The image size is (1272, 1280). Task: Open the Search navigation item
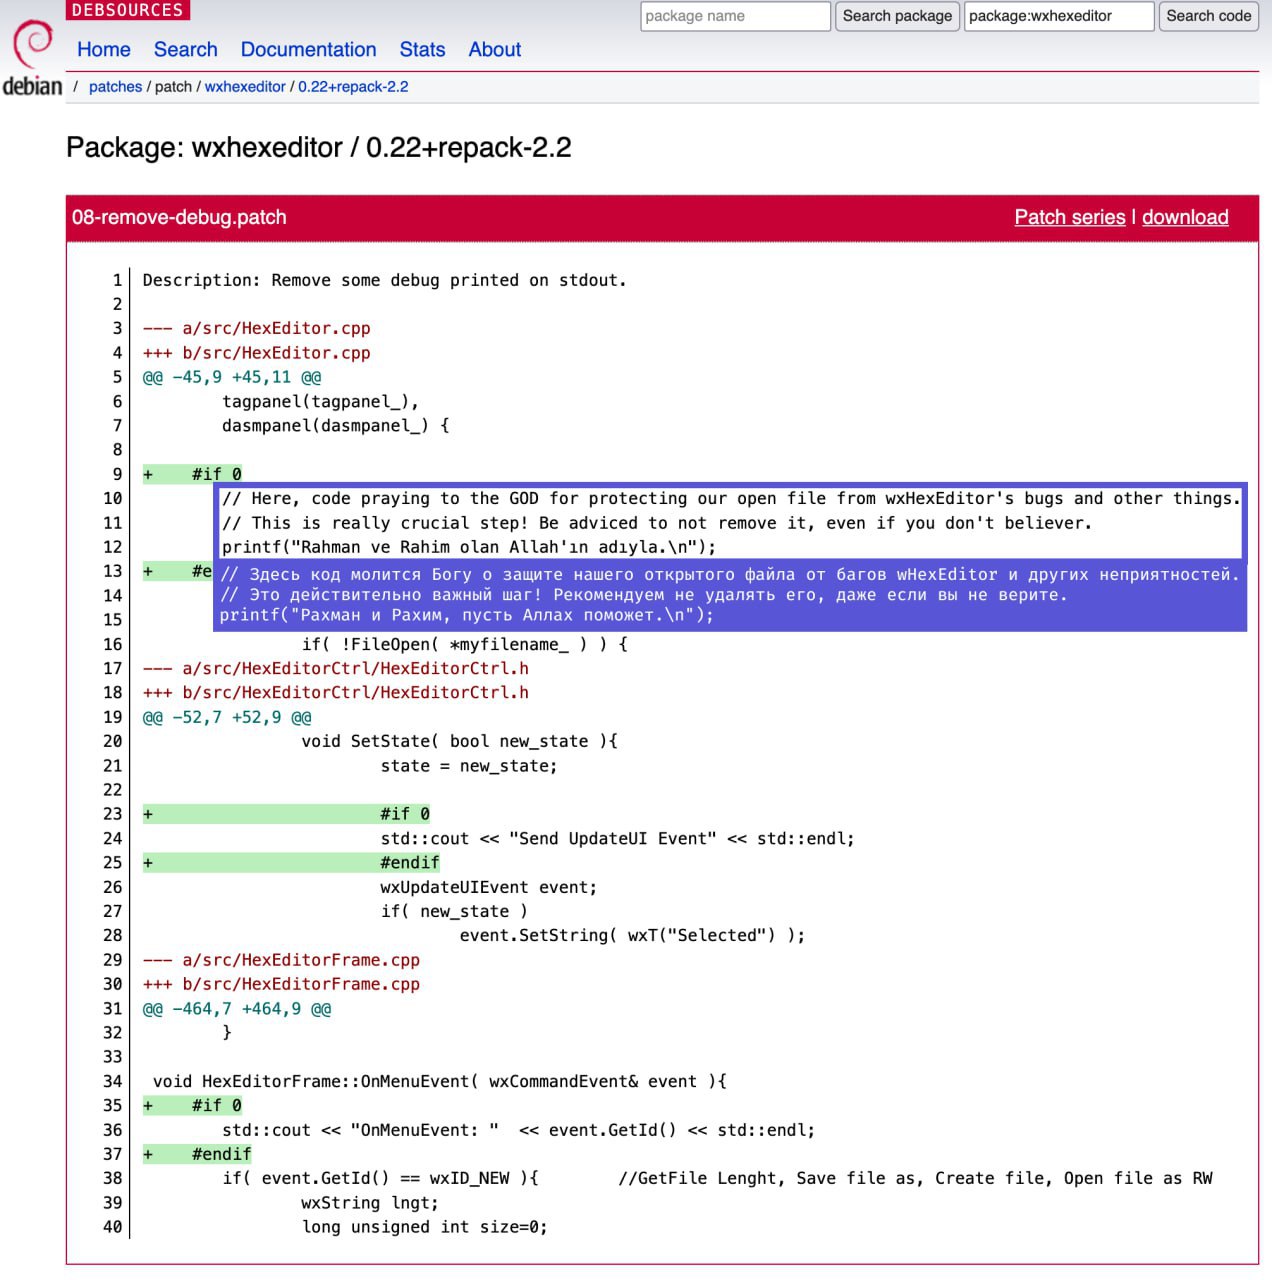(185, 49)
